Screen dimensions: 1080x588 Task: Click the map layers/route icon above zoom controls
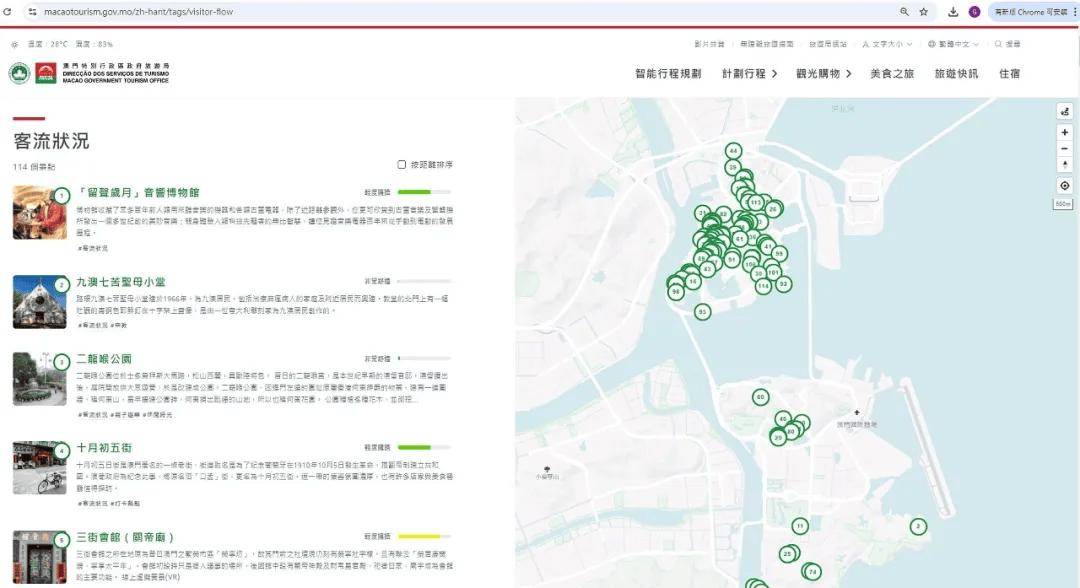pos(1064,111)
